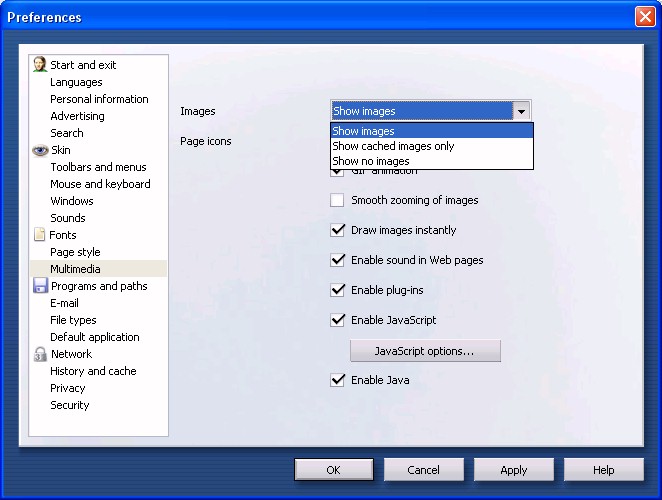
Task: Click the padlock icon next to Network
Action: coord(40,354)
